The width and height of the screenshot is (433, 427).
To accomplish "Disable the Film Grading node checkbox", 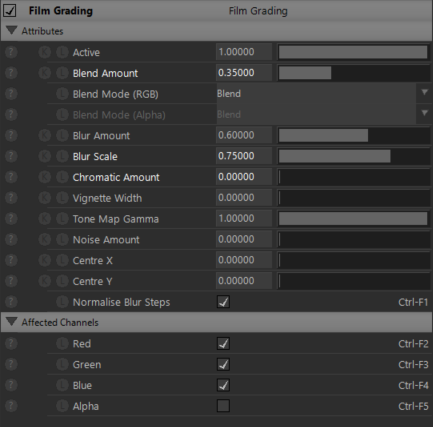I will (x=10, y=10).
